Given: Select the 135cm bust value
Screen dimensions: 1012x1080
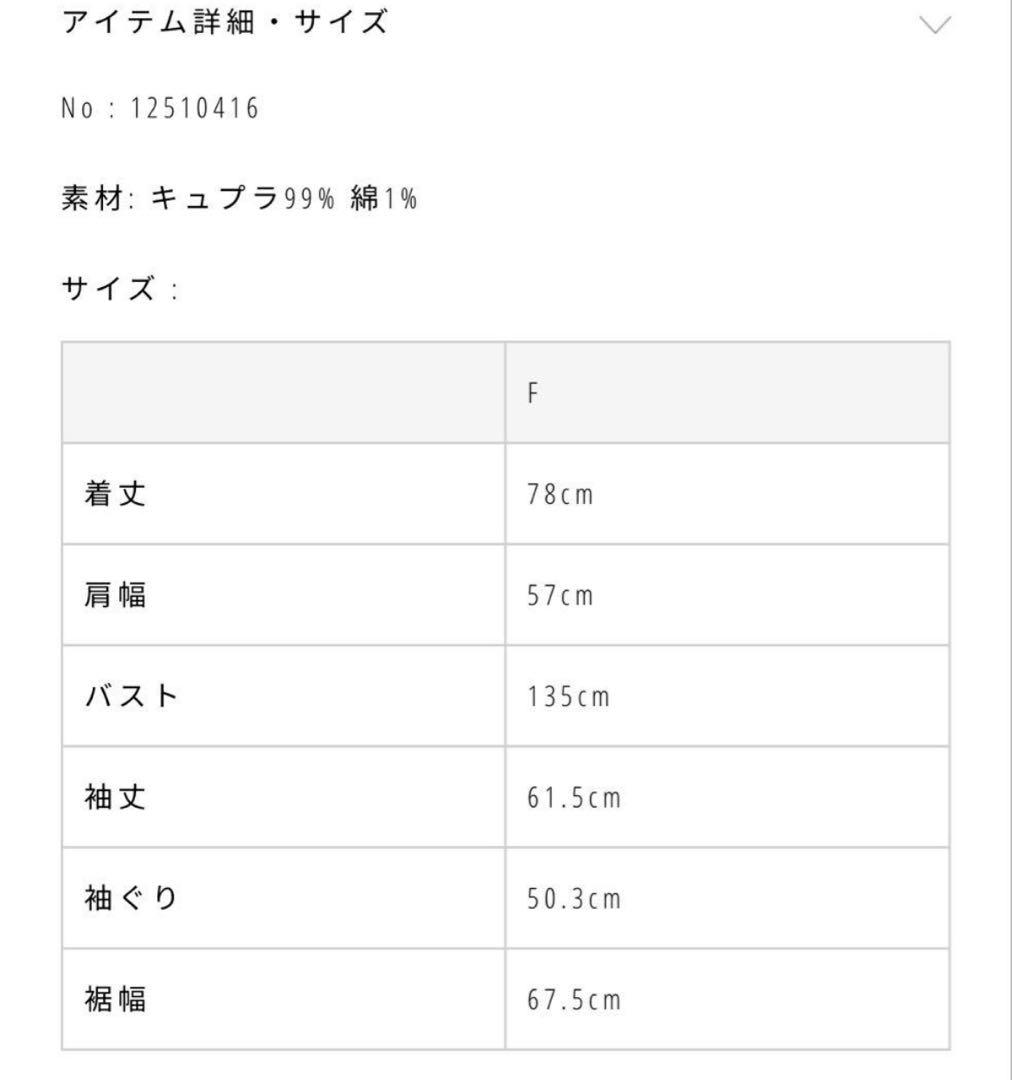Looking at the screenshot, I should [x=568, y=697].
